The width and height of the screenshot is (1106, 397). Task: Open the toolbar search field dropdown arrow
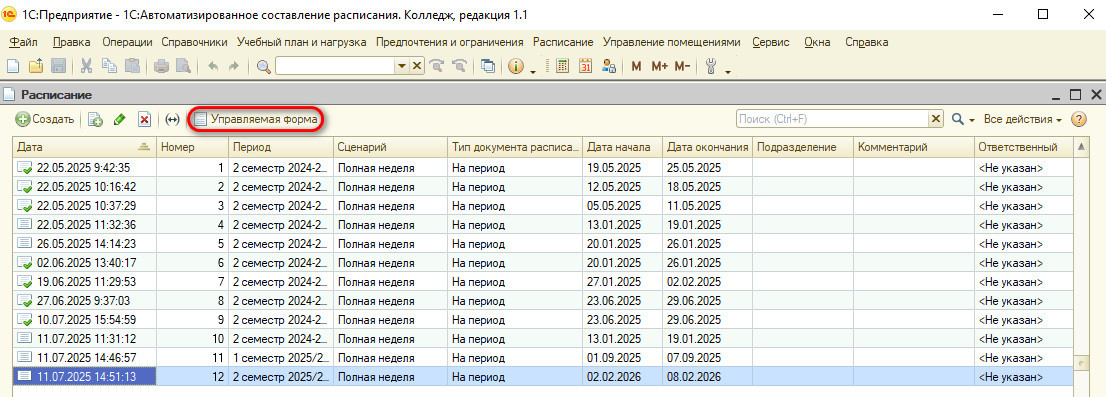tap(401, 66)
